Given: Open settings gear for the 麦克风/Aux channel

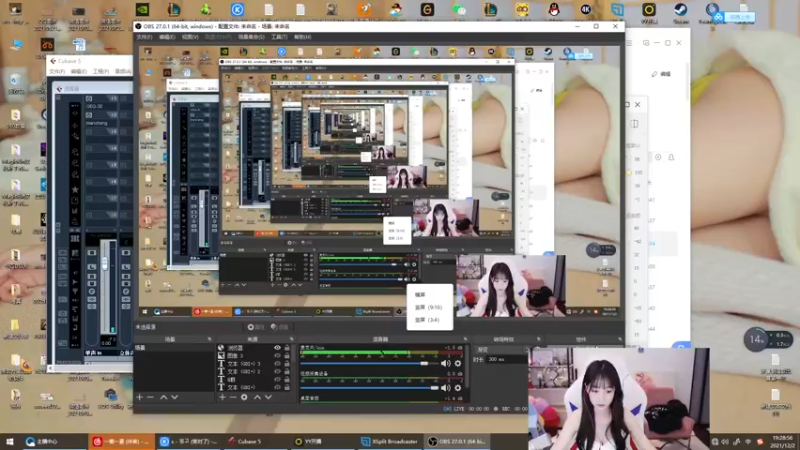Looking at the screenshot, I should (458, 363).
